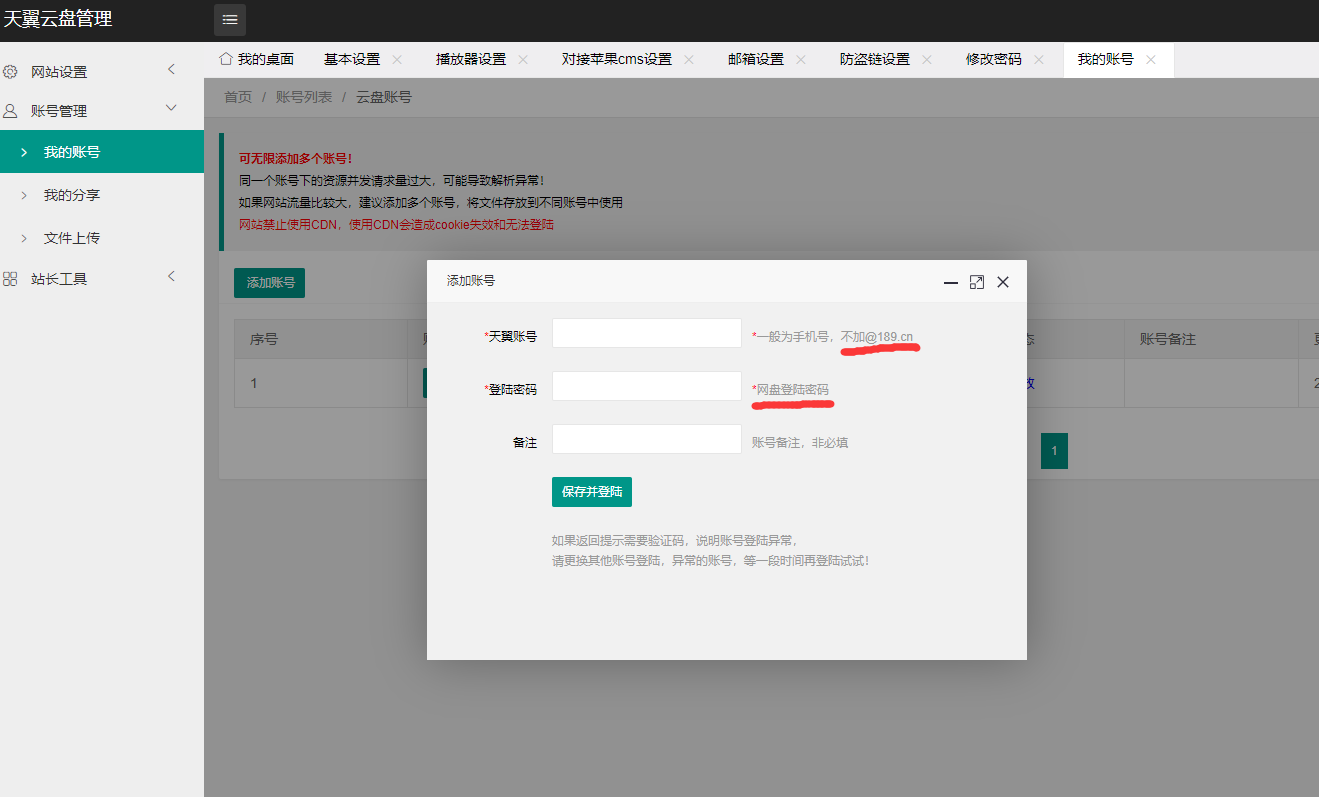Expand the 网站设置 sidebar menu arrow
This screenshot has width=1319, height=797.
[171, 69]
